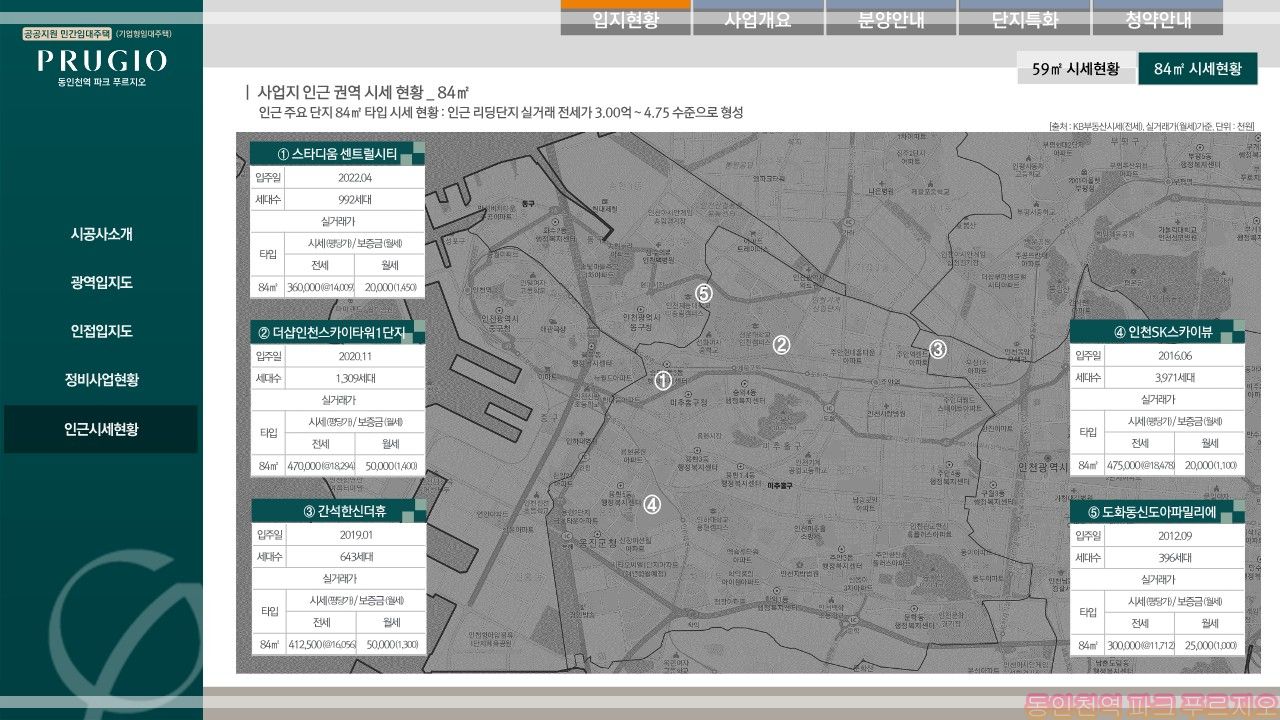Viewport: 1280px width, 720px height.
Task: Click the 643세대 household count cell
Action: pos(355,557)
